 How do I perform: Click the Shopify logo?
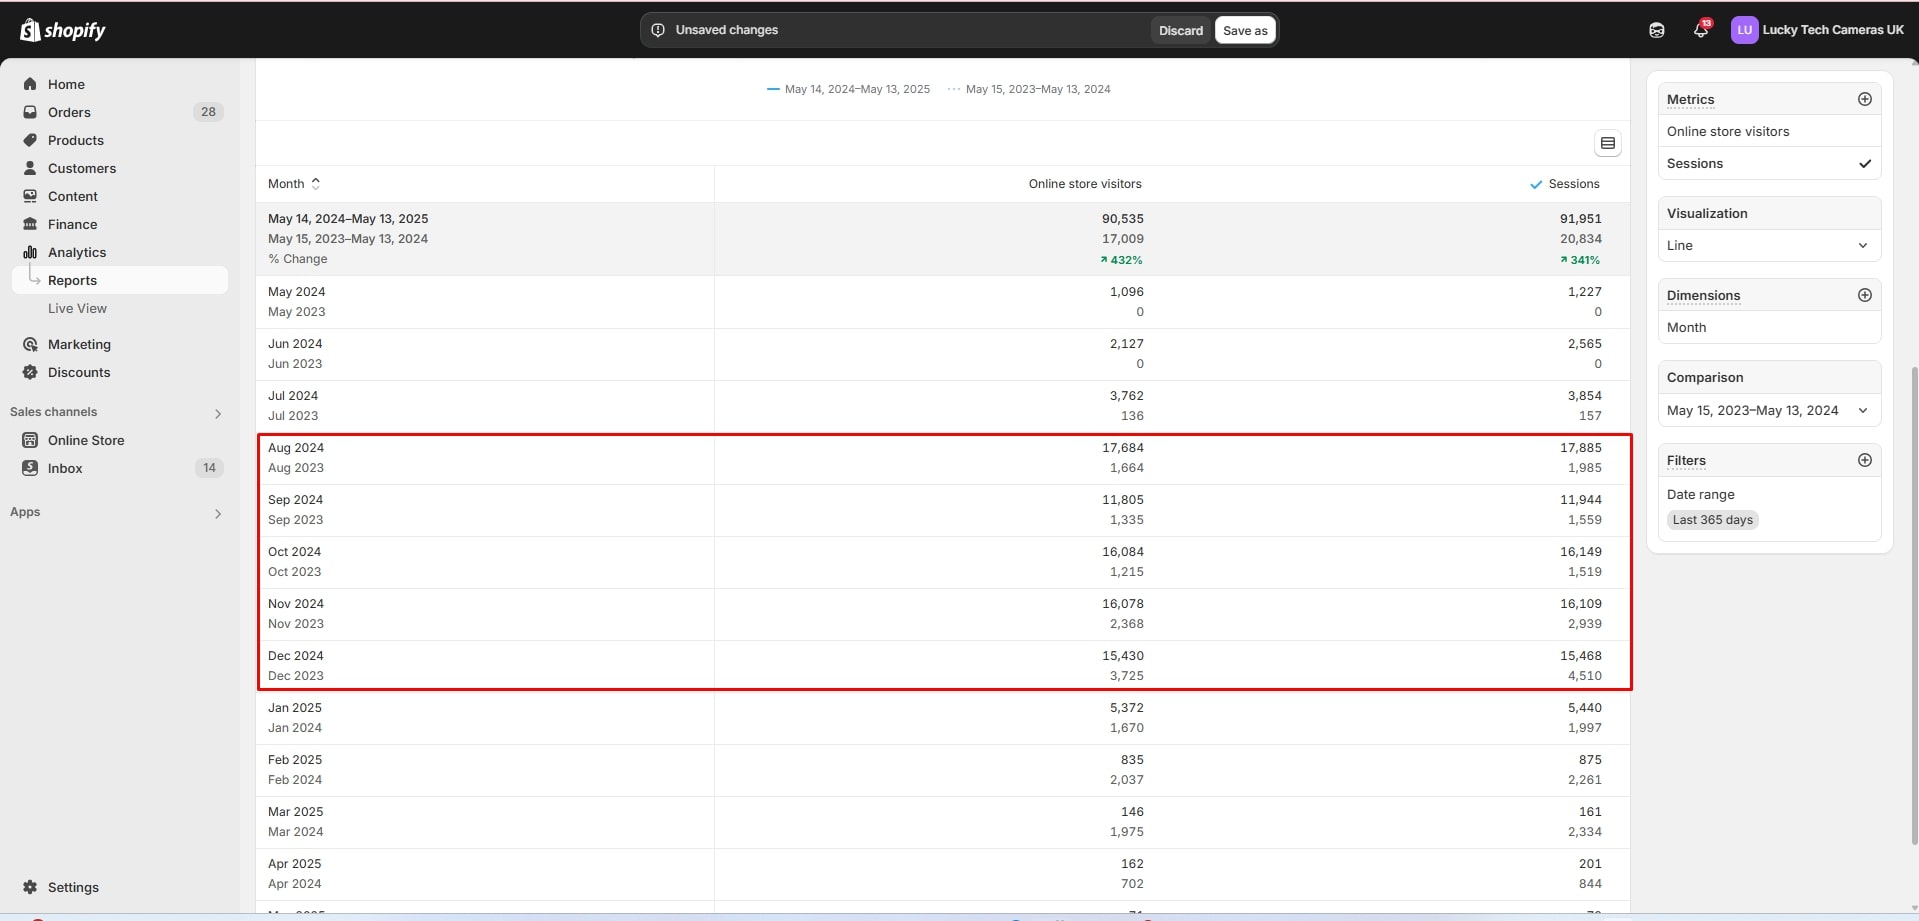point(62,30)
